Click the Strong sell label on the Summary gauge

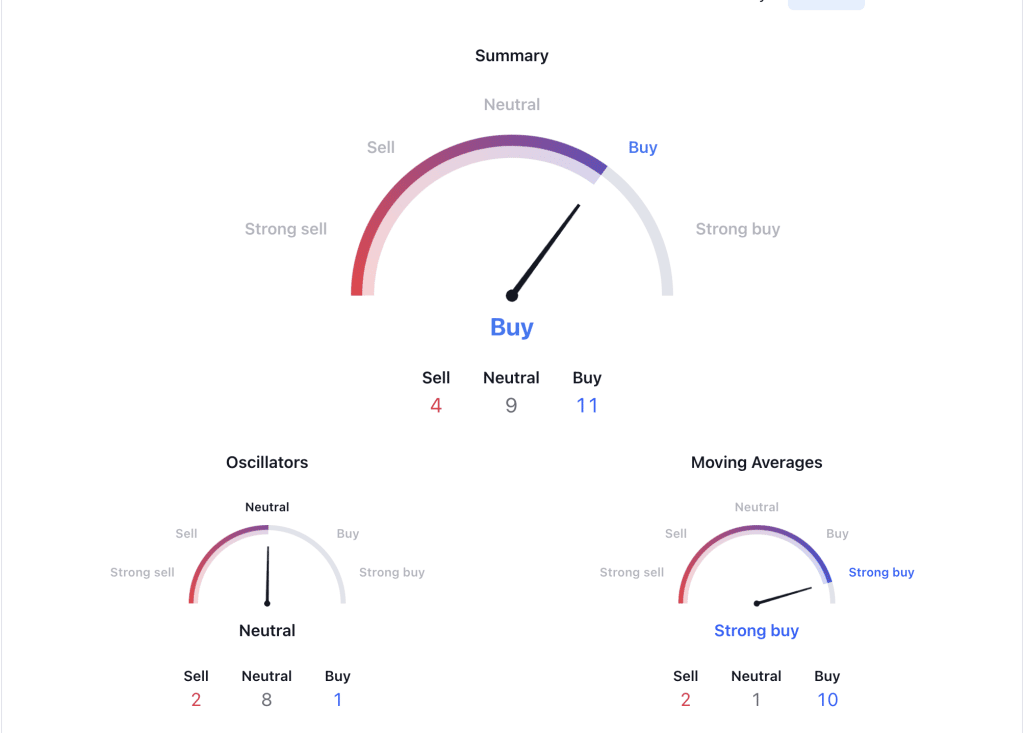(x=285, y=229)
